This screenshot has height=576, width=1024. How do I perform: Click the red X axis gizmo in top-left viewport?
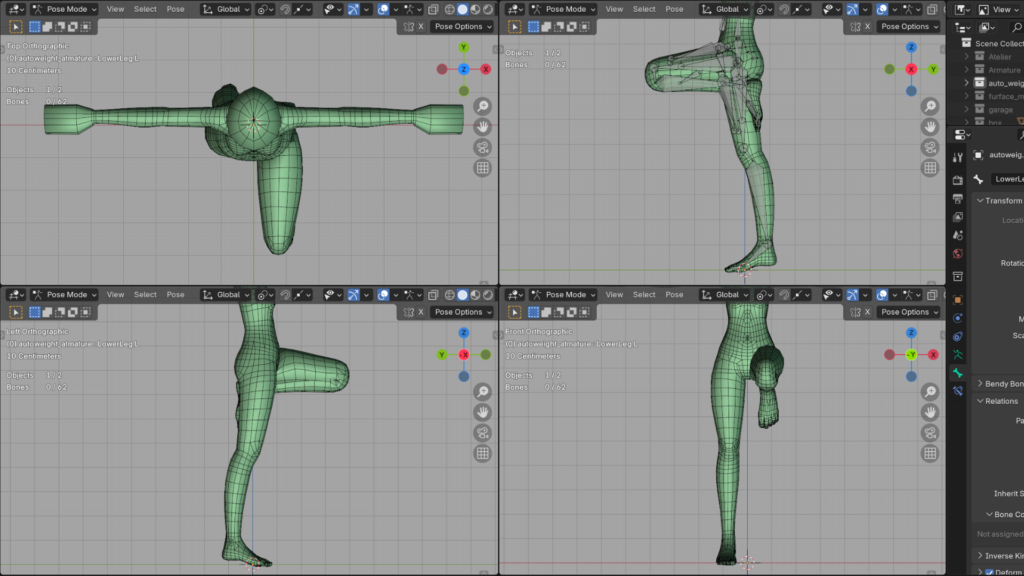pyautogui.click(x=486, y=69)
